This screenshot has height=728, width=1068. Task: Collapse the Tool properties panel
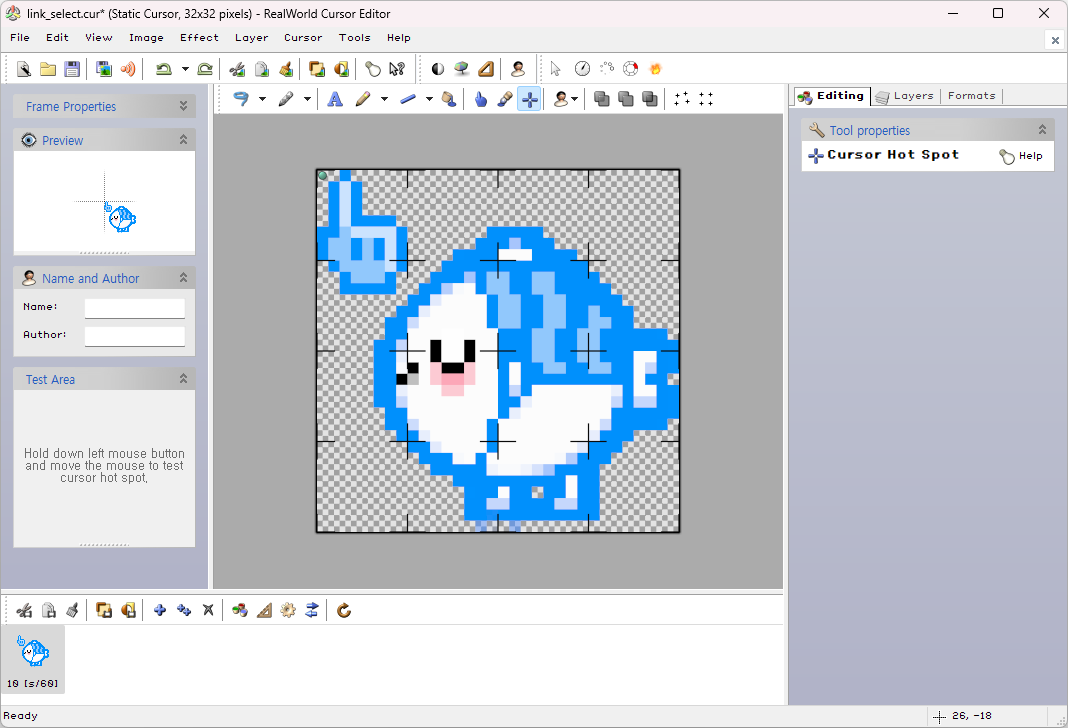[1042, 129]
